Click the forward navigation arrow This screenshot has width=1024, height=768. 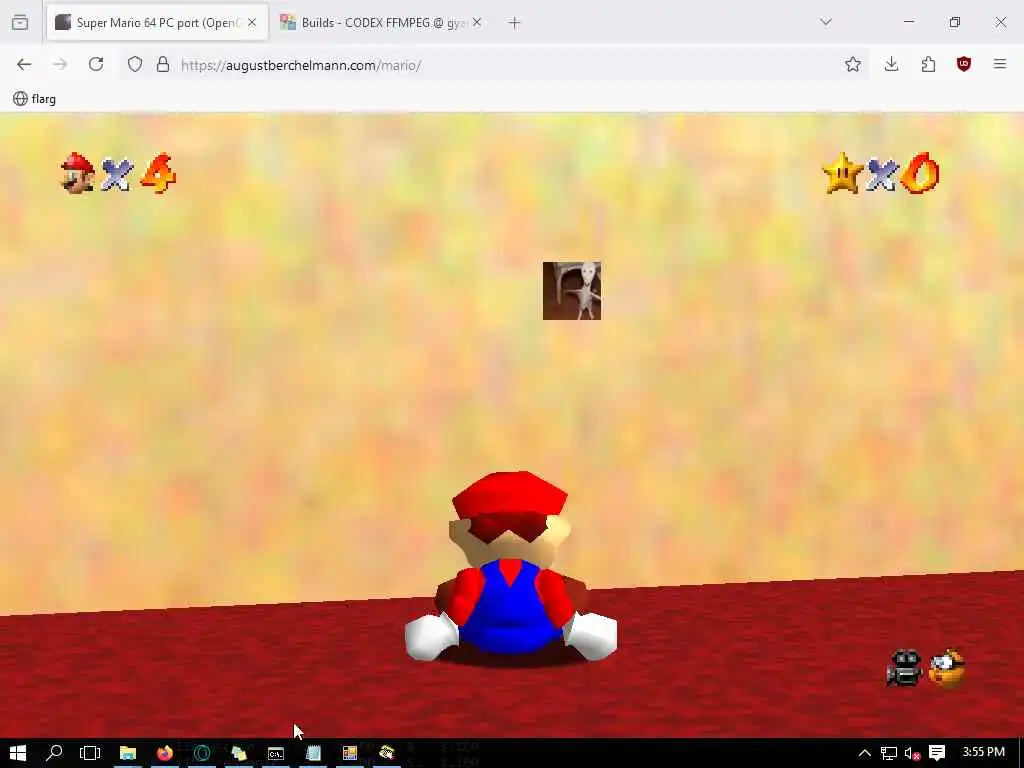(59, 65)
